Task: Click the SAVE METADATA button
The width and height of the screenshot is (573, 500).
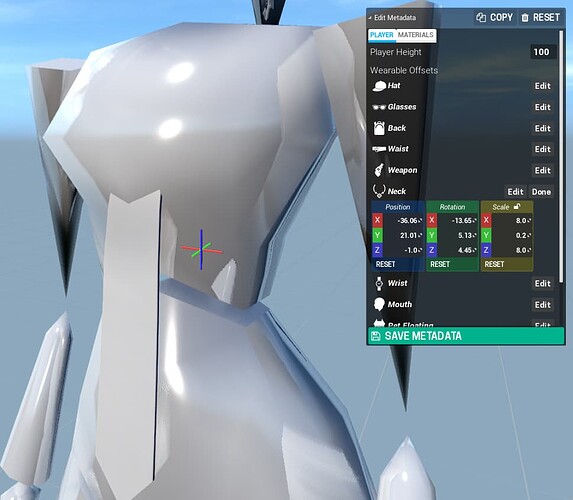Action: (x=466, y=336)
